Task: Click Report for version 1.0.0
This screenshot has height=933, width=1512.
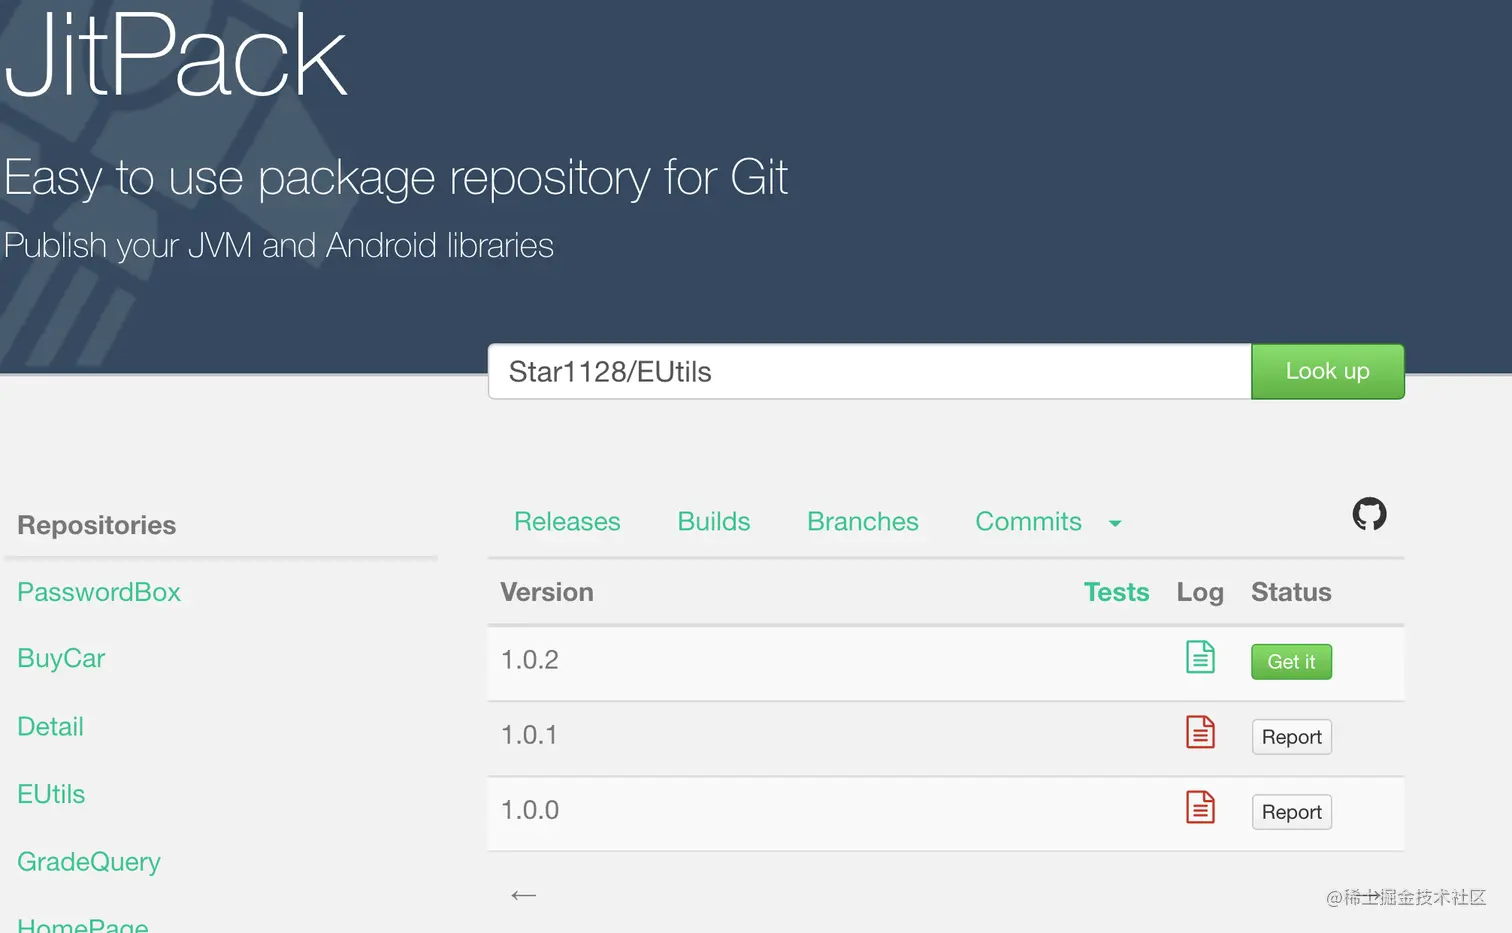Action: click(1291, 812)
